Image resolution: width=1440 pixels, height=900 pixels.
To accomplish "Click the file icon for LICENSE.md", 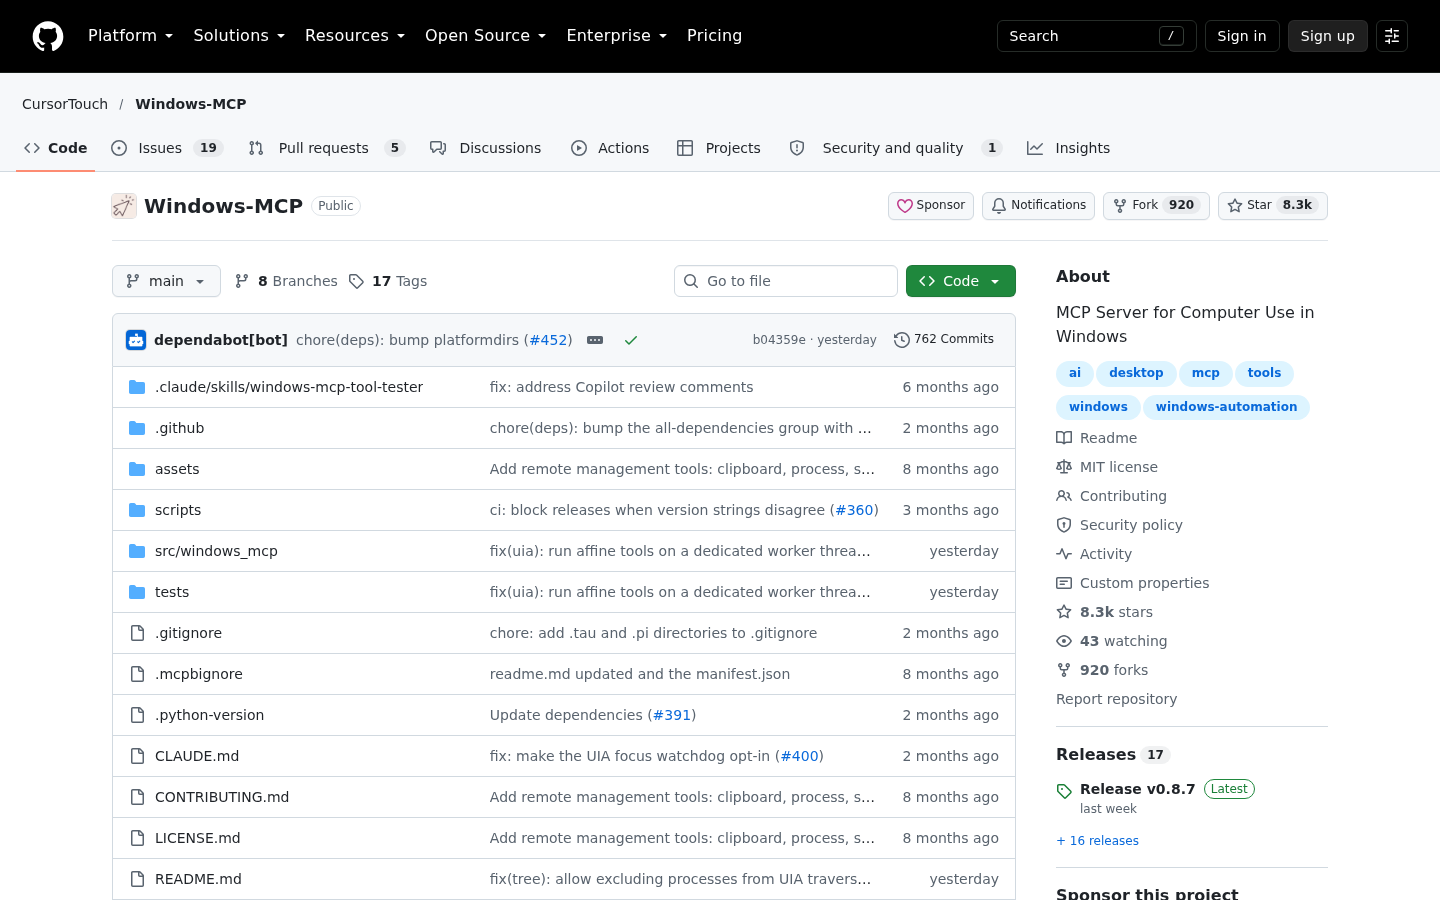I will 137,838.
